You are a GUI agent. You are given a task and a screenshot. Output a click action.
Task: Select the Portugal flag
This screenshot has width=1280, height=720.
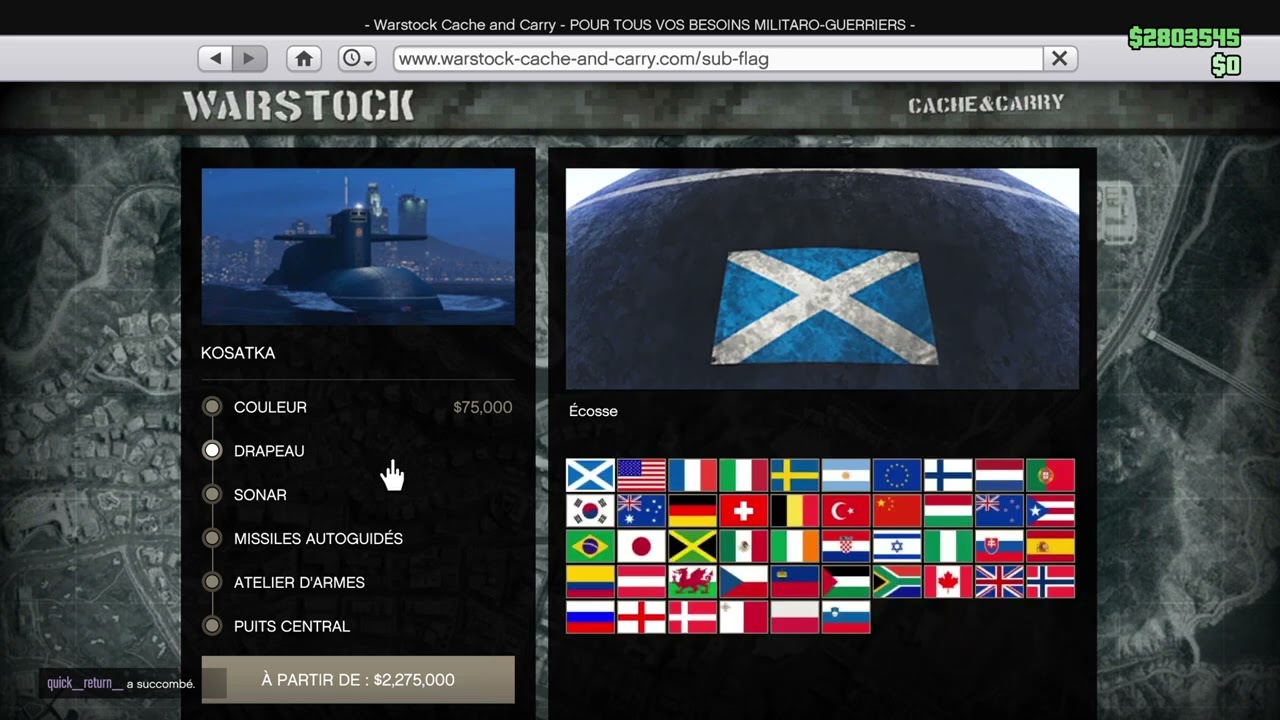click(x=1050, y=475)
